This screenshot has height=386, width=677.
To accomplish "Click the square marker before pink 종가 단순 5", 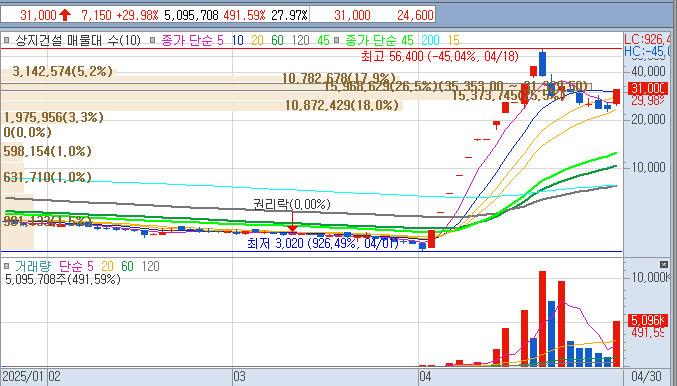I will [152, 41].
